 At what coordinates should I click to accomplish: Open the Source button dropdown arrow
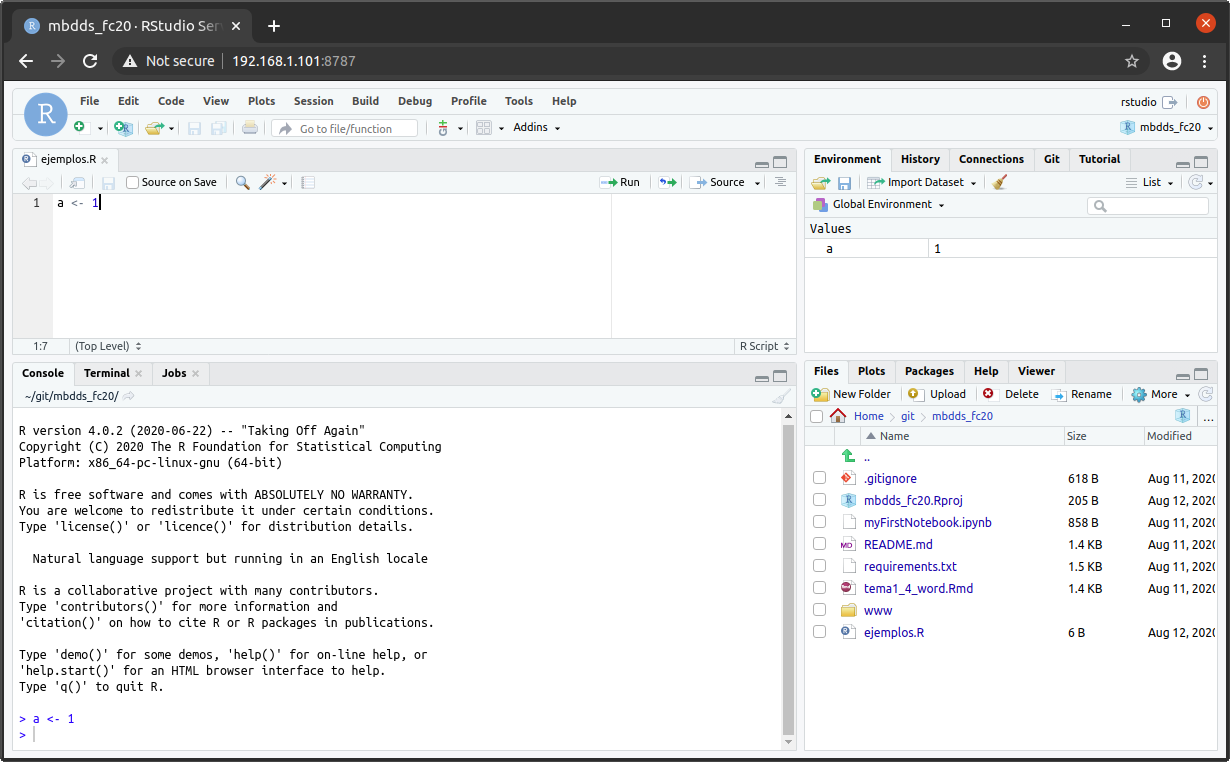coord(758,183)
